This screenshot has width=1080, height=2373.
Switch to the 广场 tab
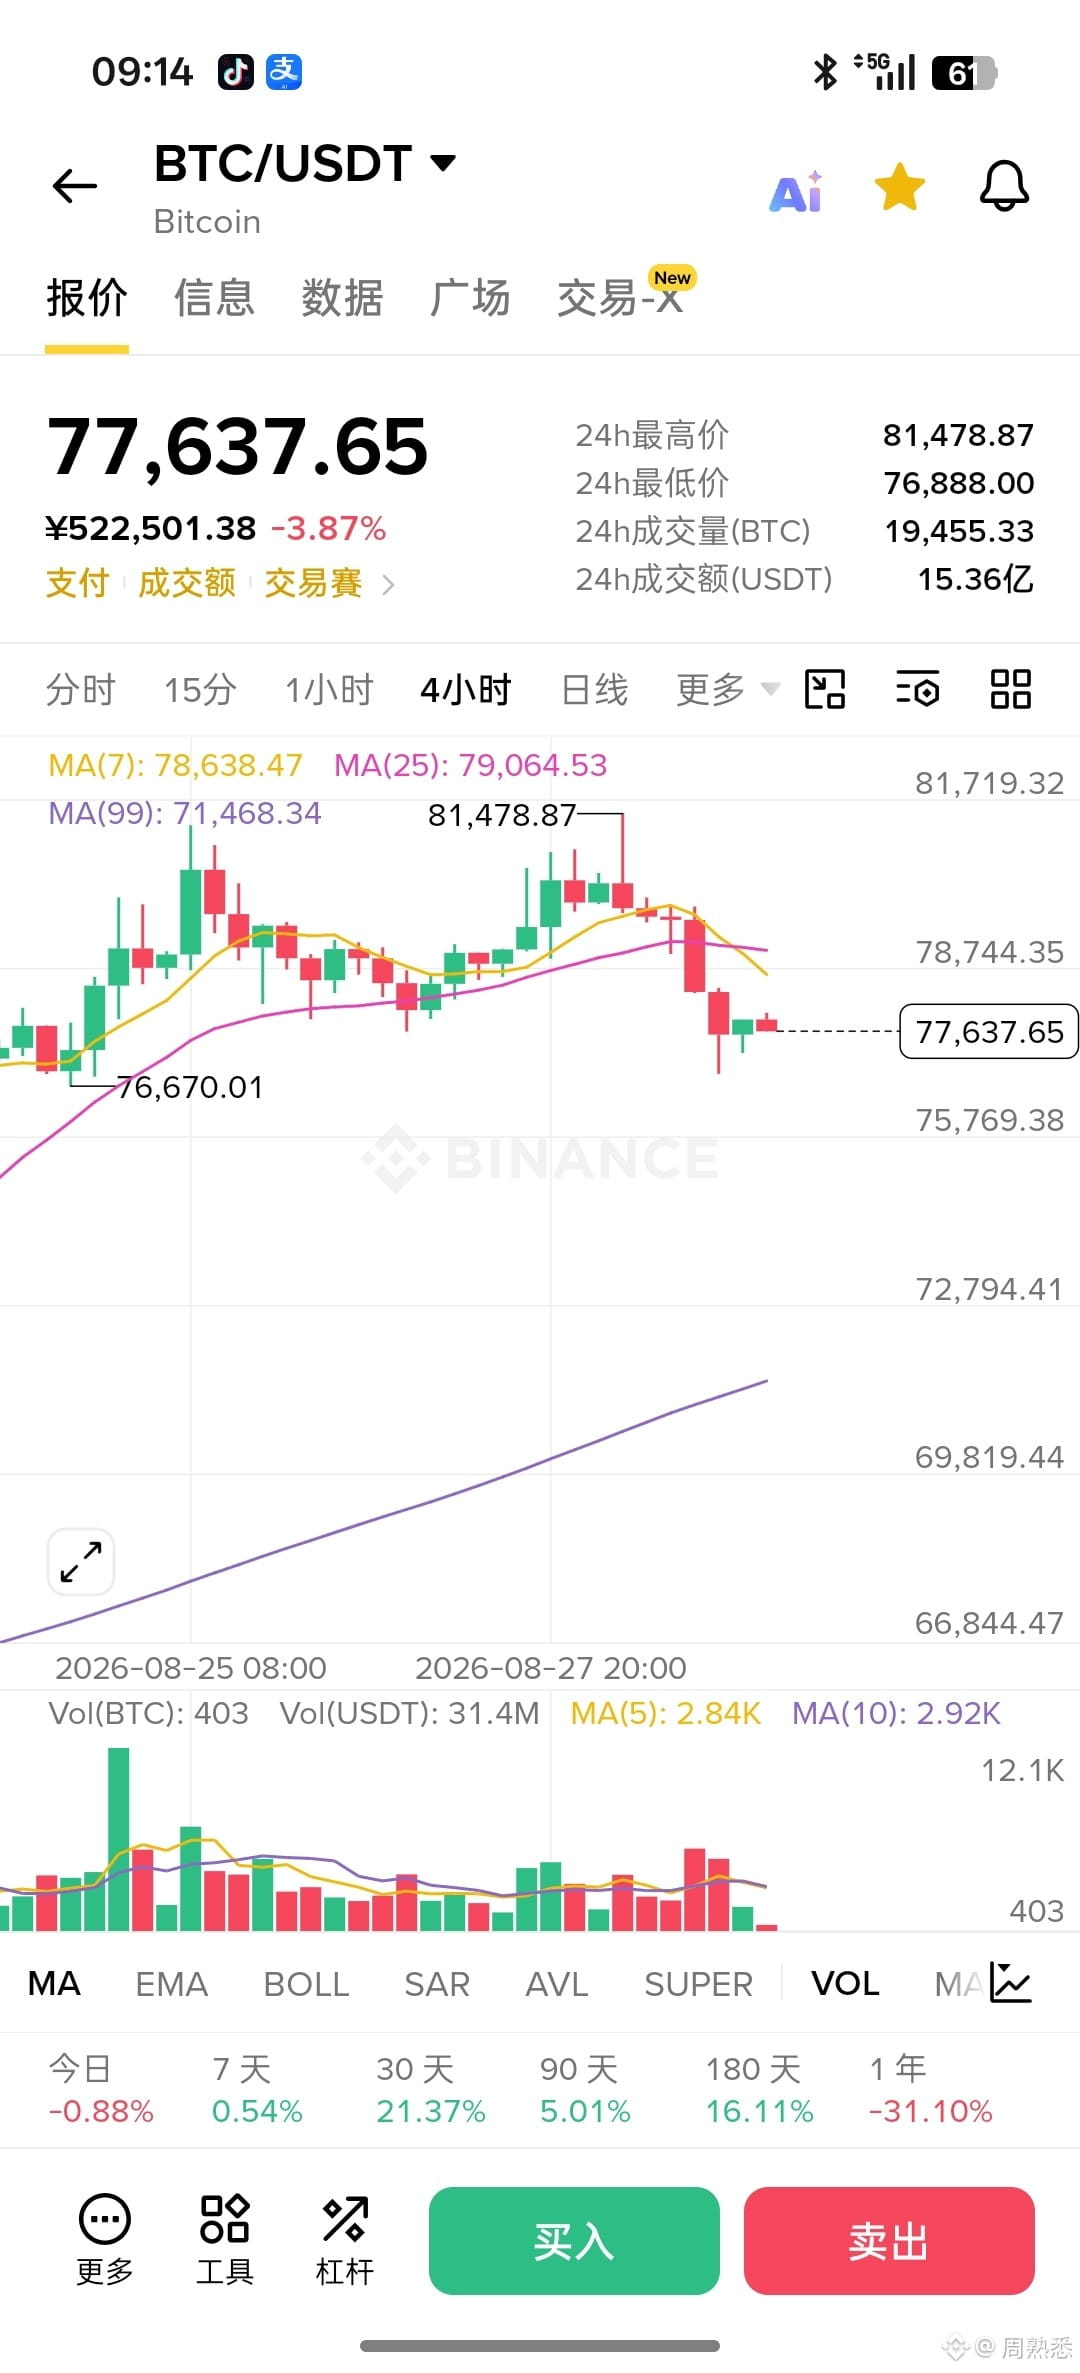tap(470, 298)
